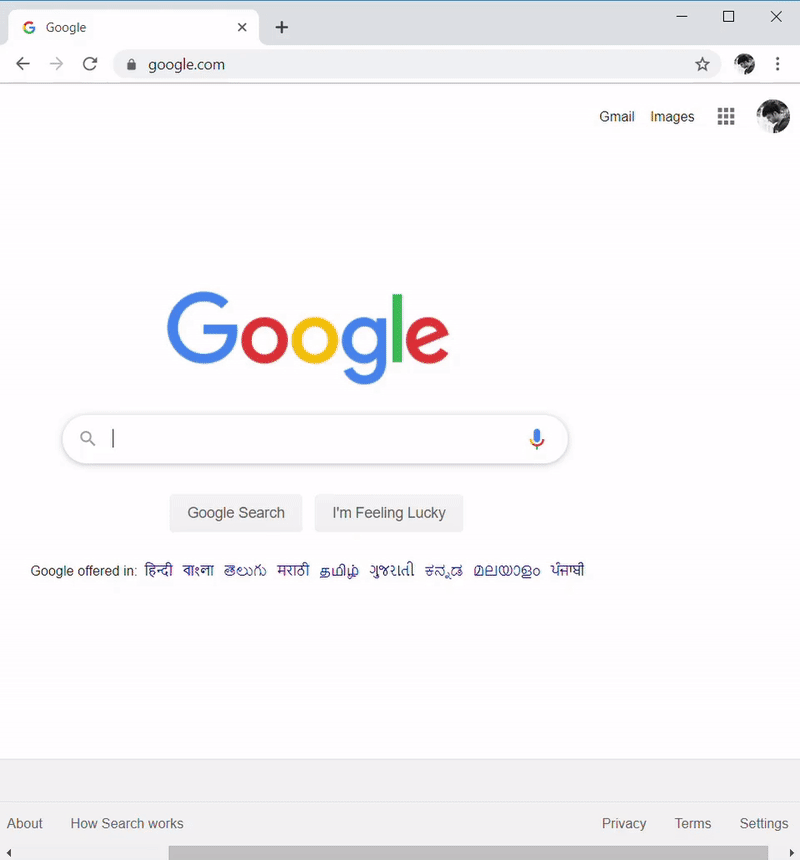The height and width of the screenshot is (860, 800).
Task: Close the Google tab
Action: pos(242,27)
